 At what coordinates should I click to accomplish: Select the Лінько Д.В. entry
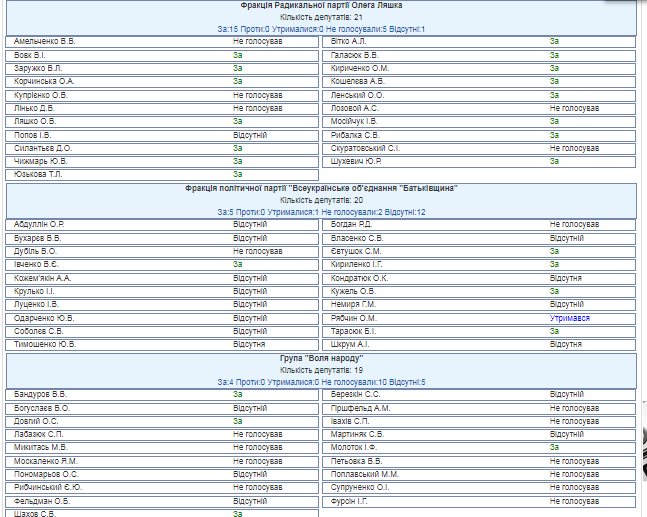click(x=162, y=109)
